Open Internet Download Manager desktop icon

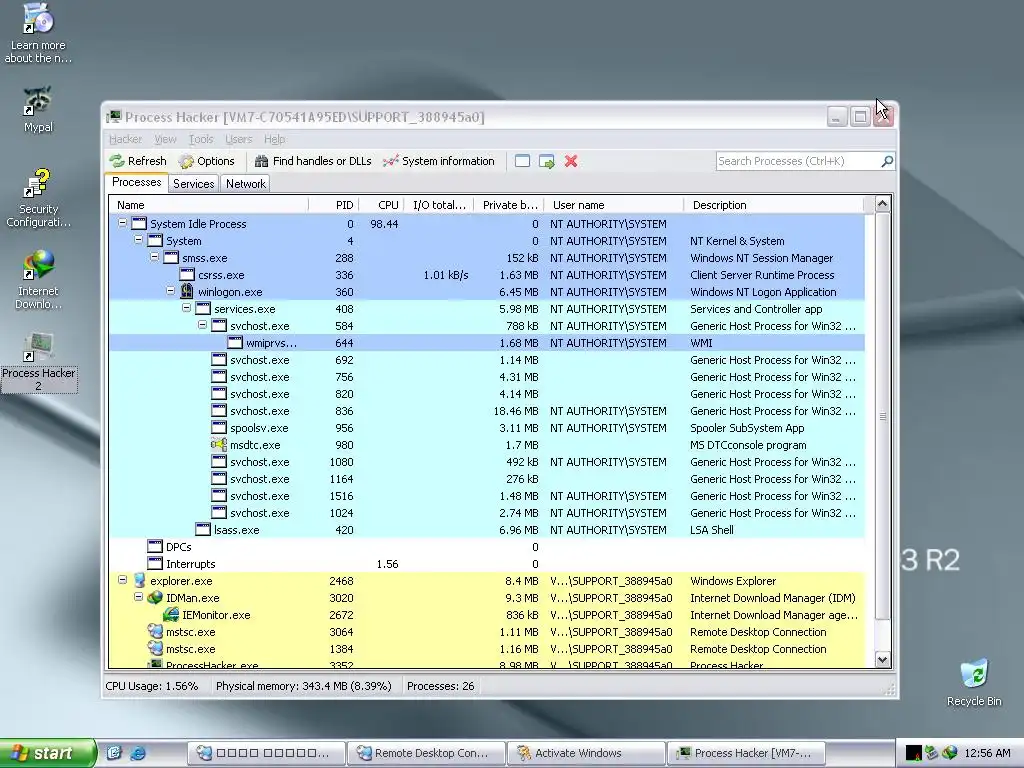(38, 280)
